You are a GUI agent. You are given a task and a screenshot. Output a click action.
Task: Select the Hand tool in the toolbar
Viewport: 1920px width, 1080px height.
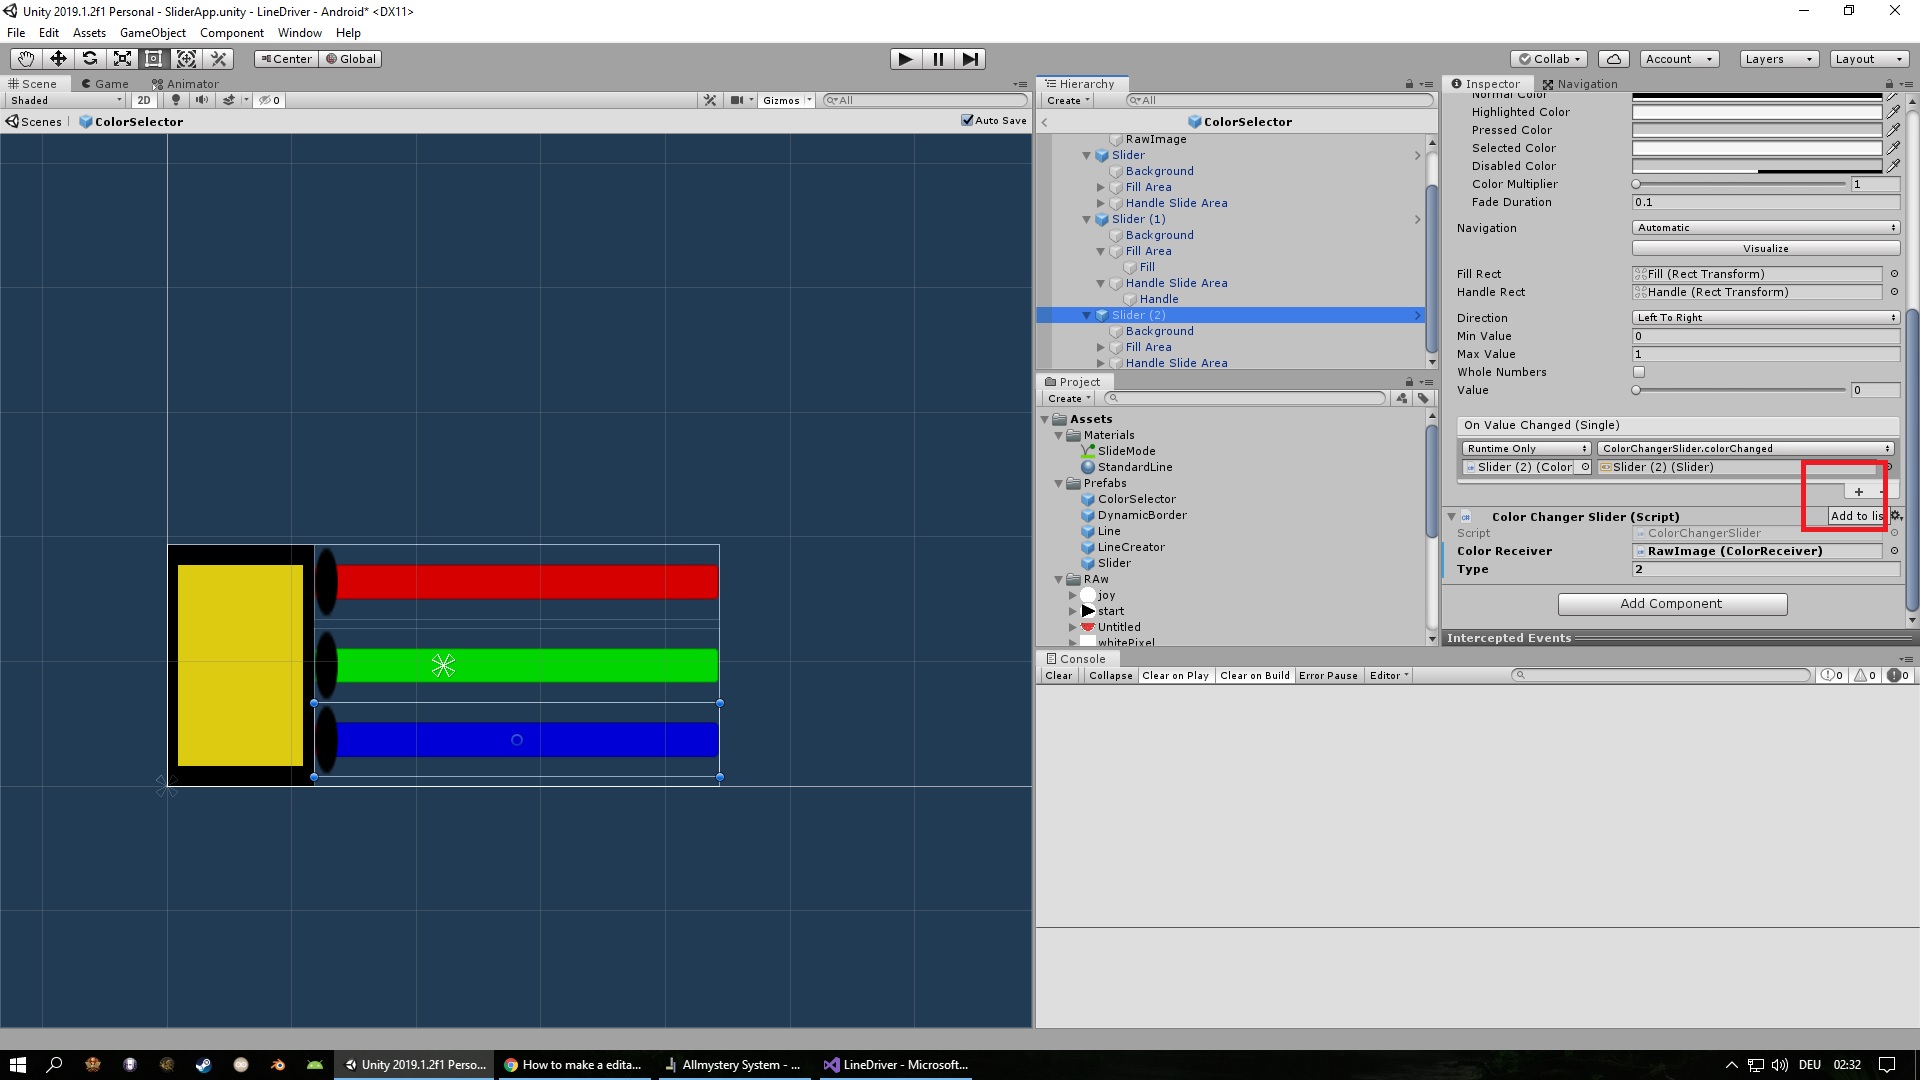[25, 58]
